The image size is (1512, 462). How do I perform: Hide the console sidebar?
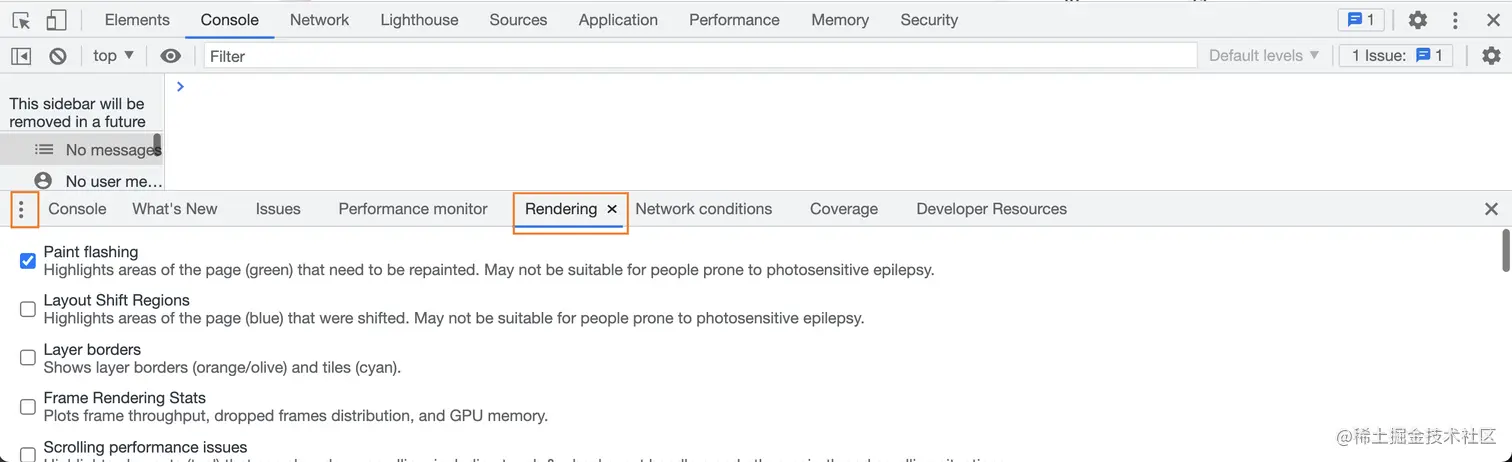[x=21, y=56]
